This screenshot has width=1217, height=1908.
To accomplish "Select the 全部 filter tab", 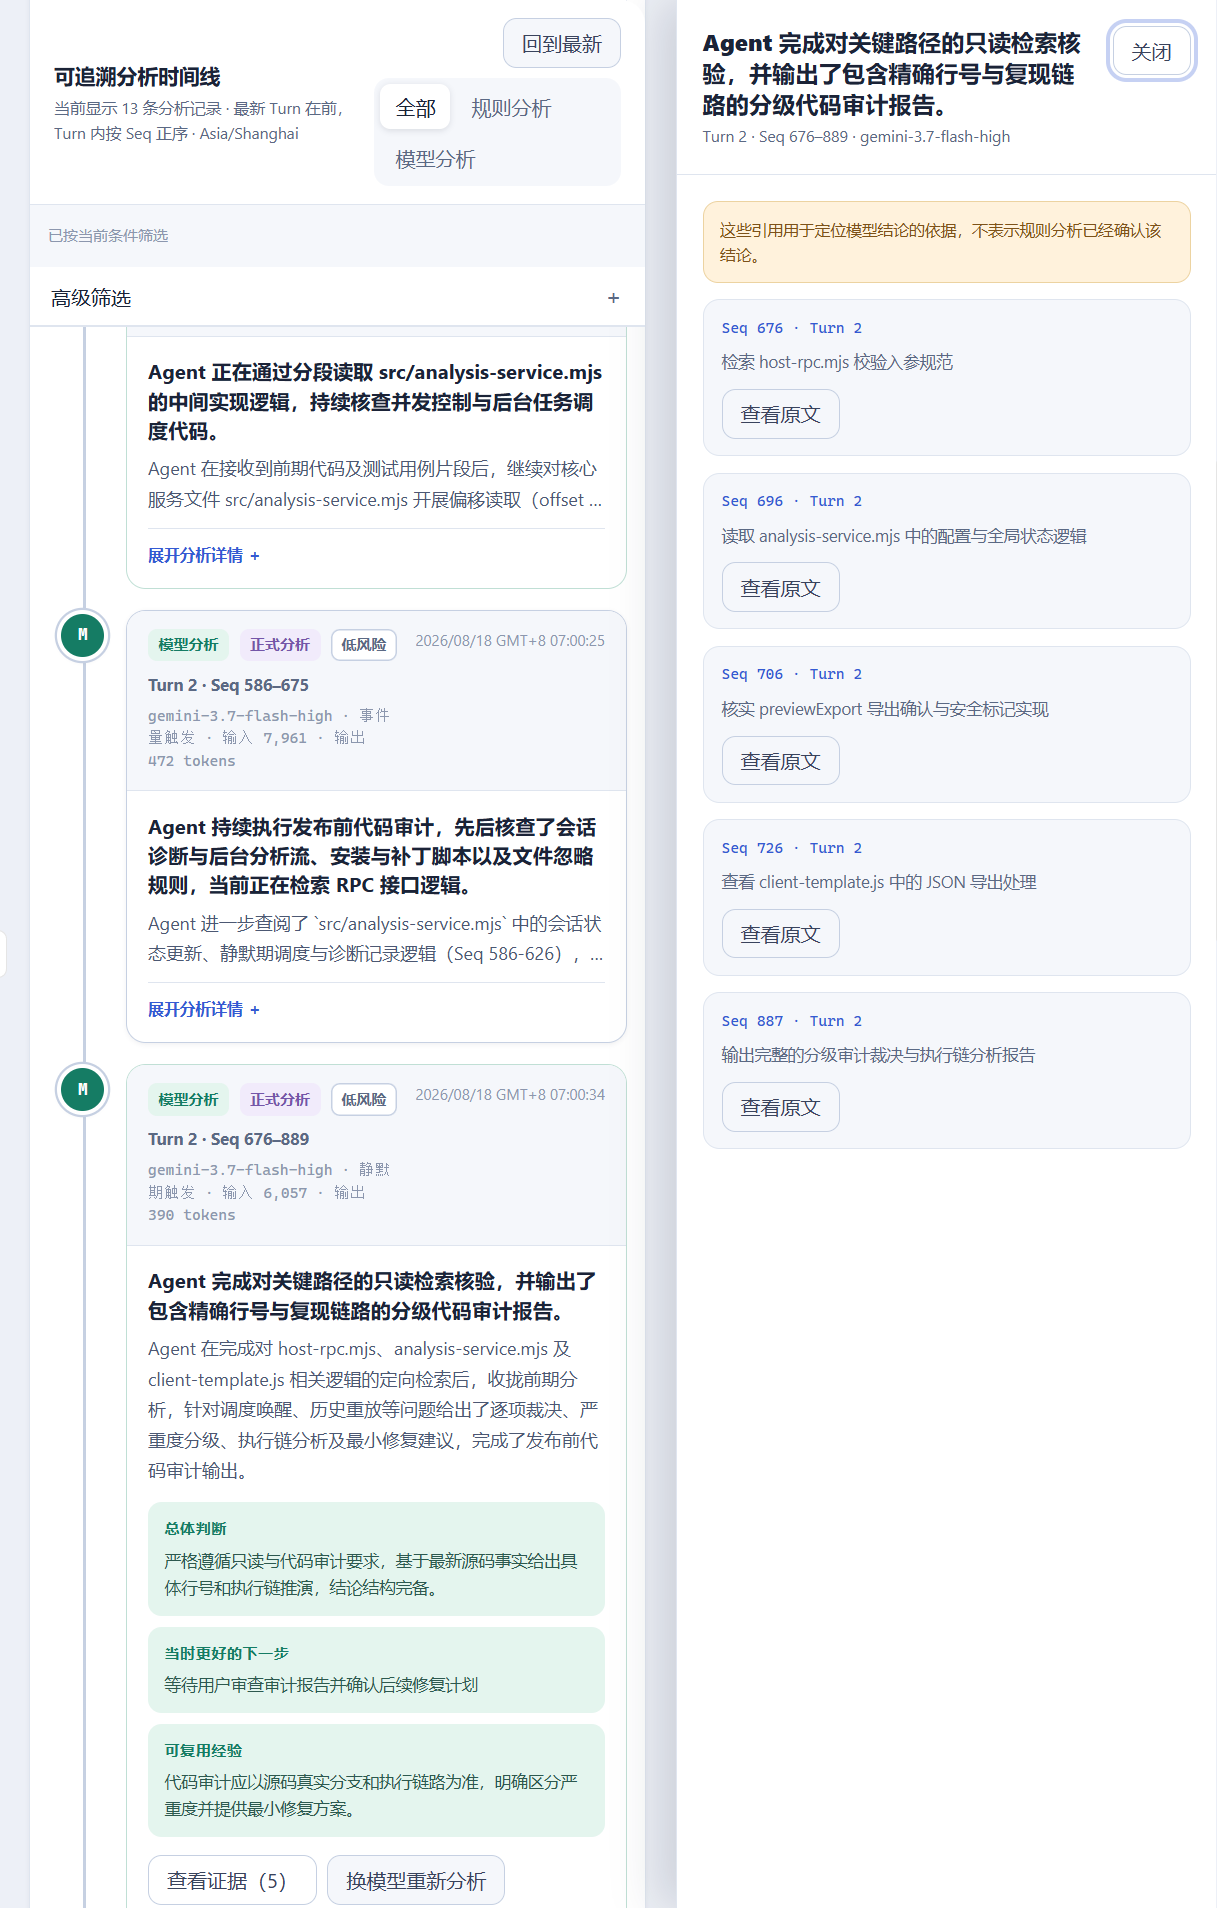I will click(x=415, y=108).
